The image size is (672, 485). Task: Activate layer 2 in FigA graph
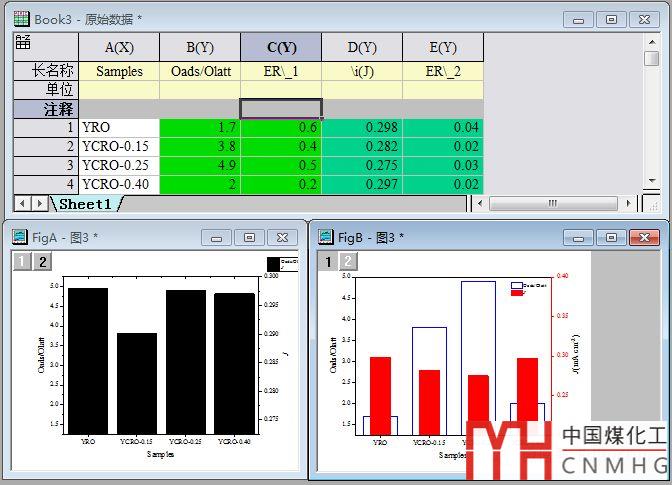41,262
